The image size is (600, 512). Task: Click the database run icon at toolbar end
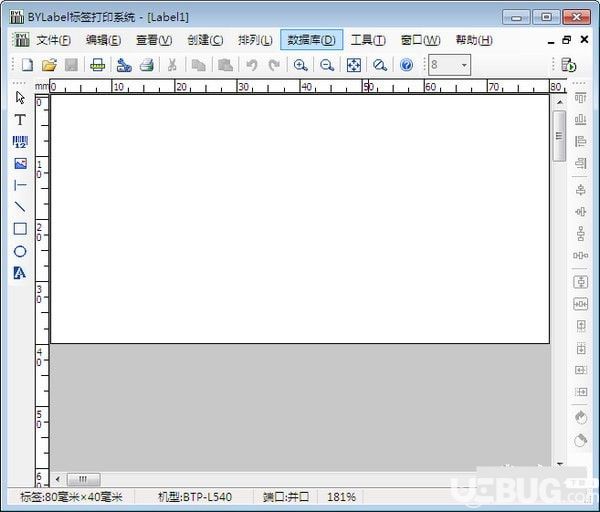569,65
